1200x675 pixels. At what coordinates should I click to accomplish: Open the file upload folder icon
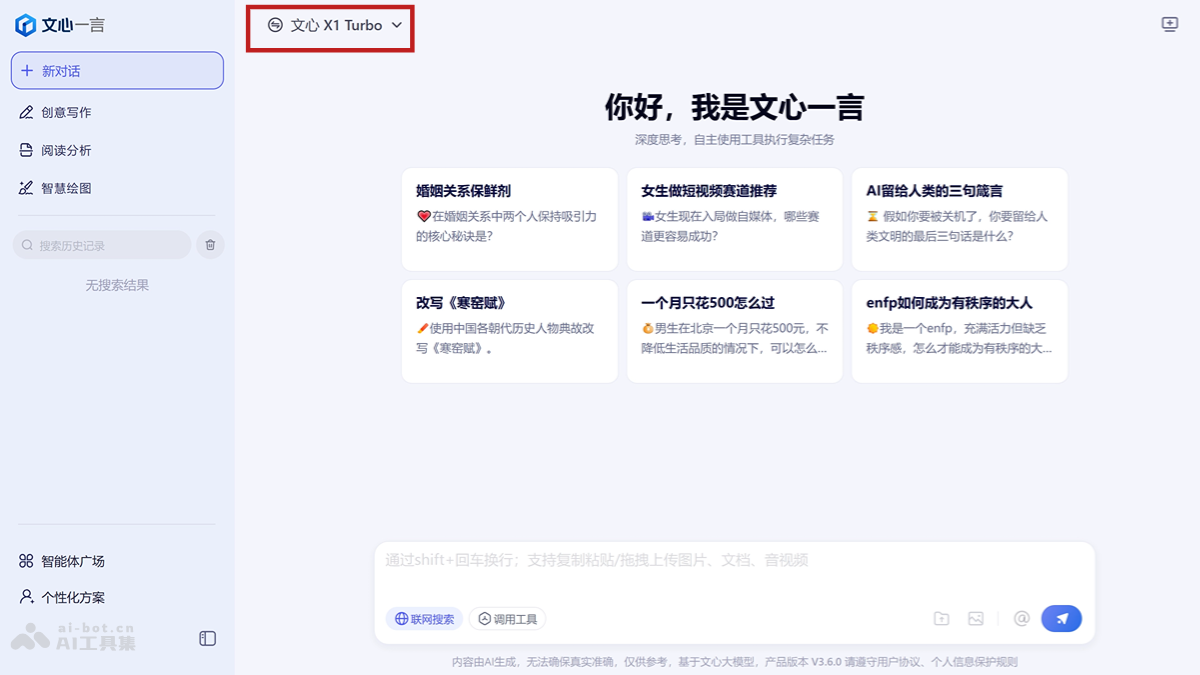coord(941,618)
